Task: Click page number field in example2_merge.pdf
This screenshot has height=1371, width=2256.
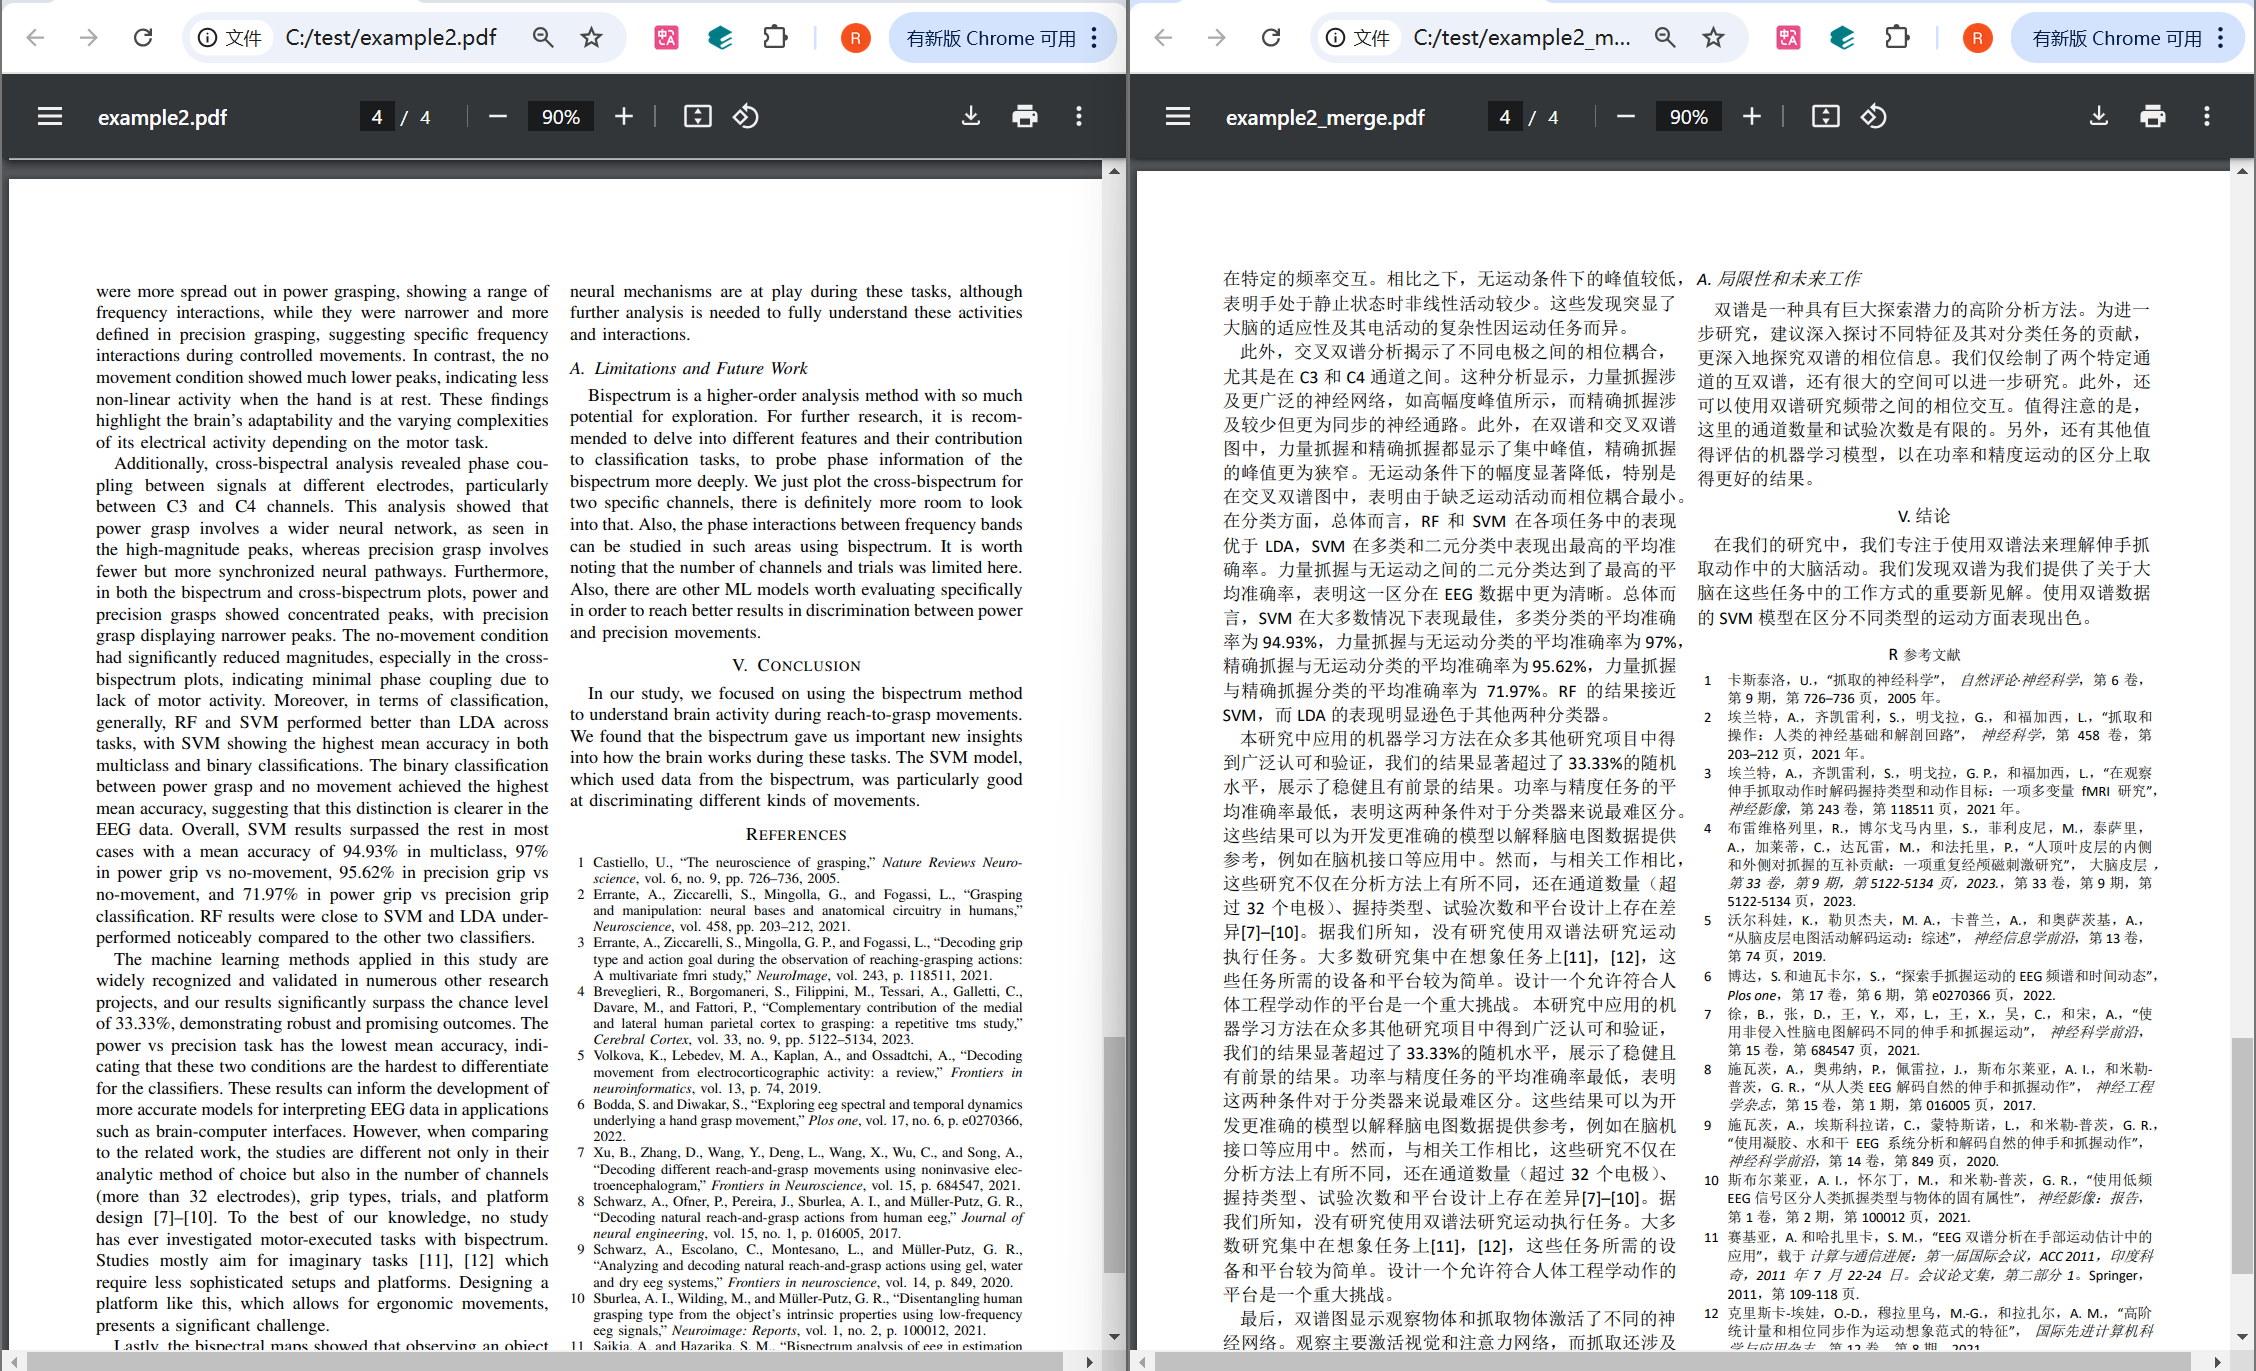Action: coord(1504,117)
